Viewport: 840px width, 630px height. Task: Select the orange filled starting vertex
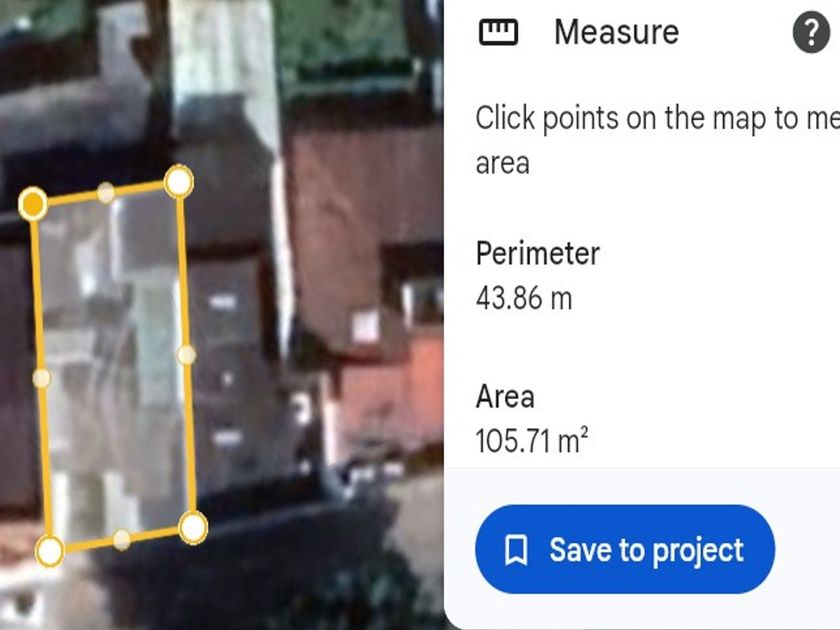pos(33,204)
